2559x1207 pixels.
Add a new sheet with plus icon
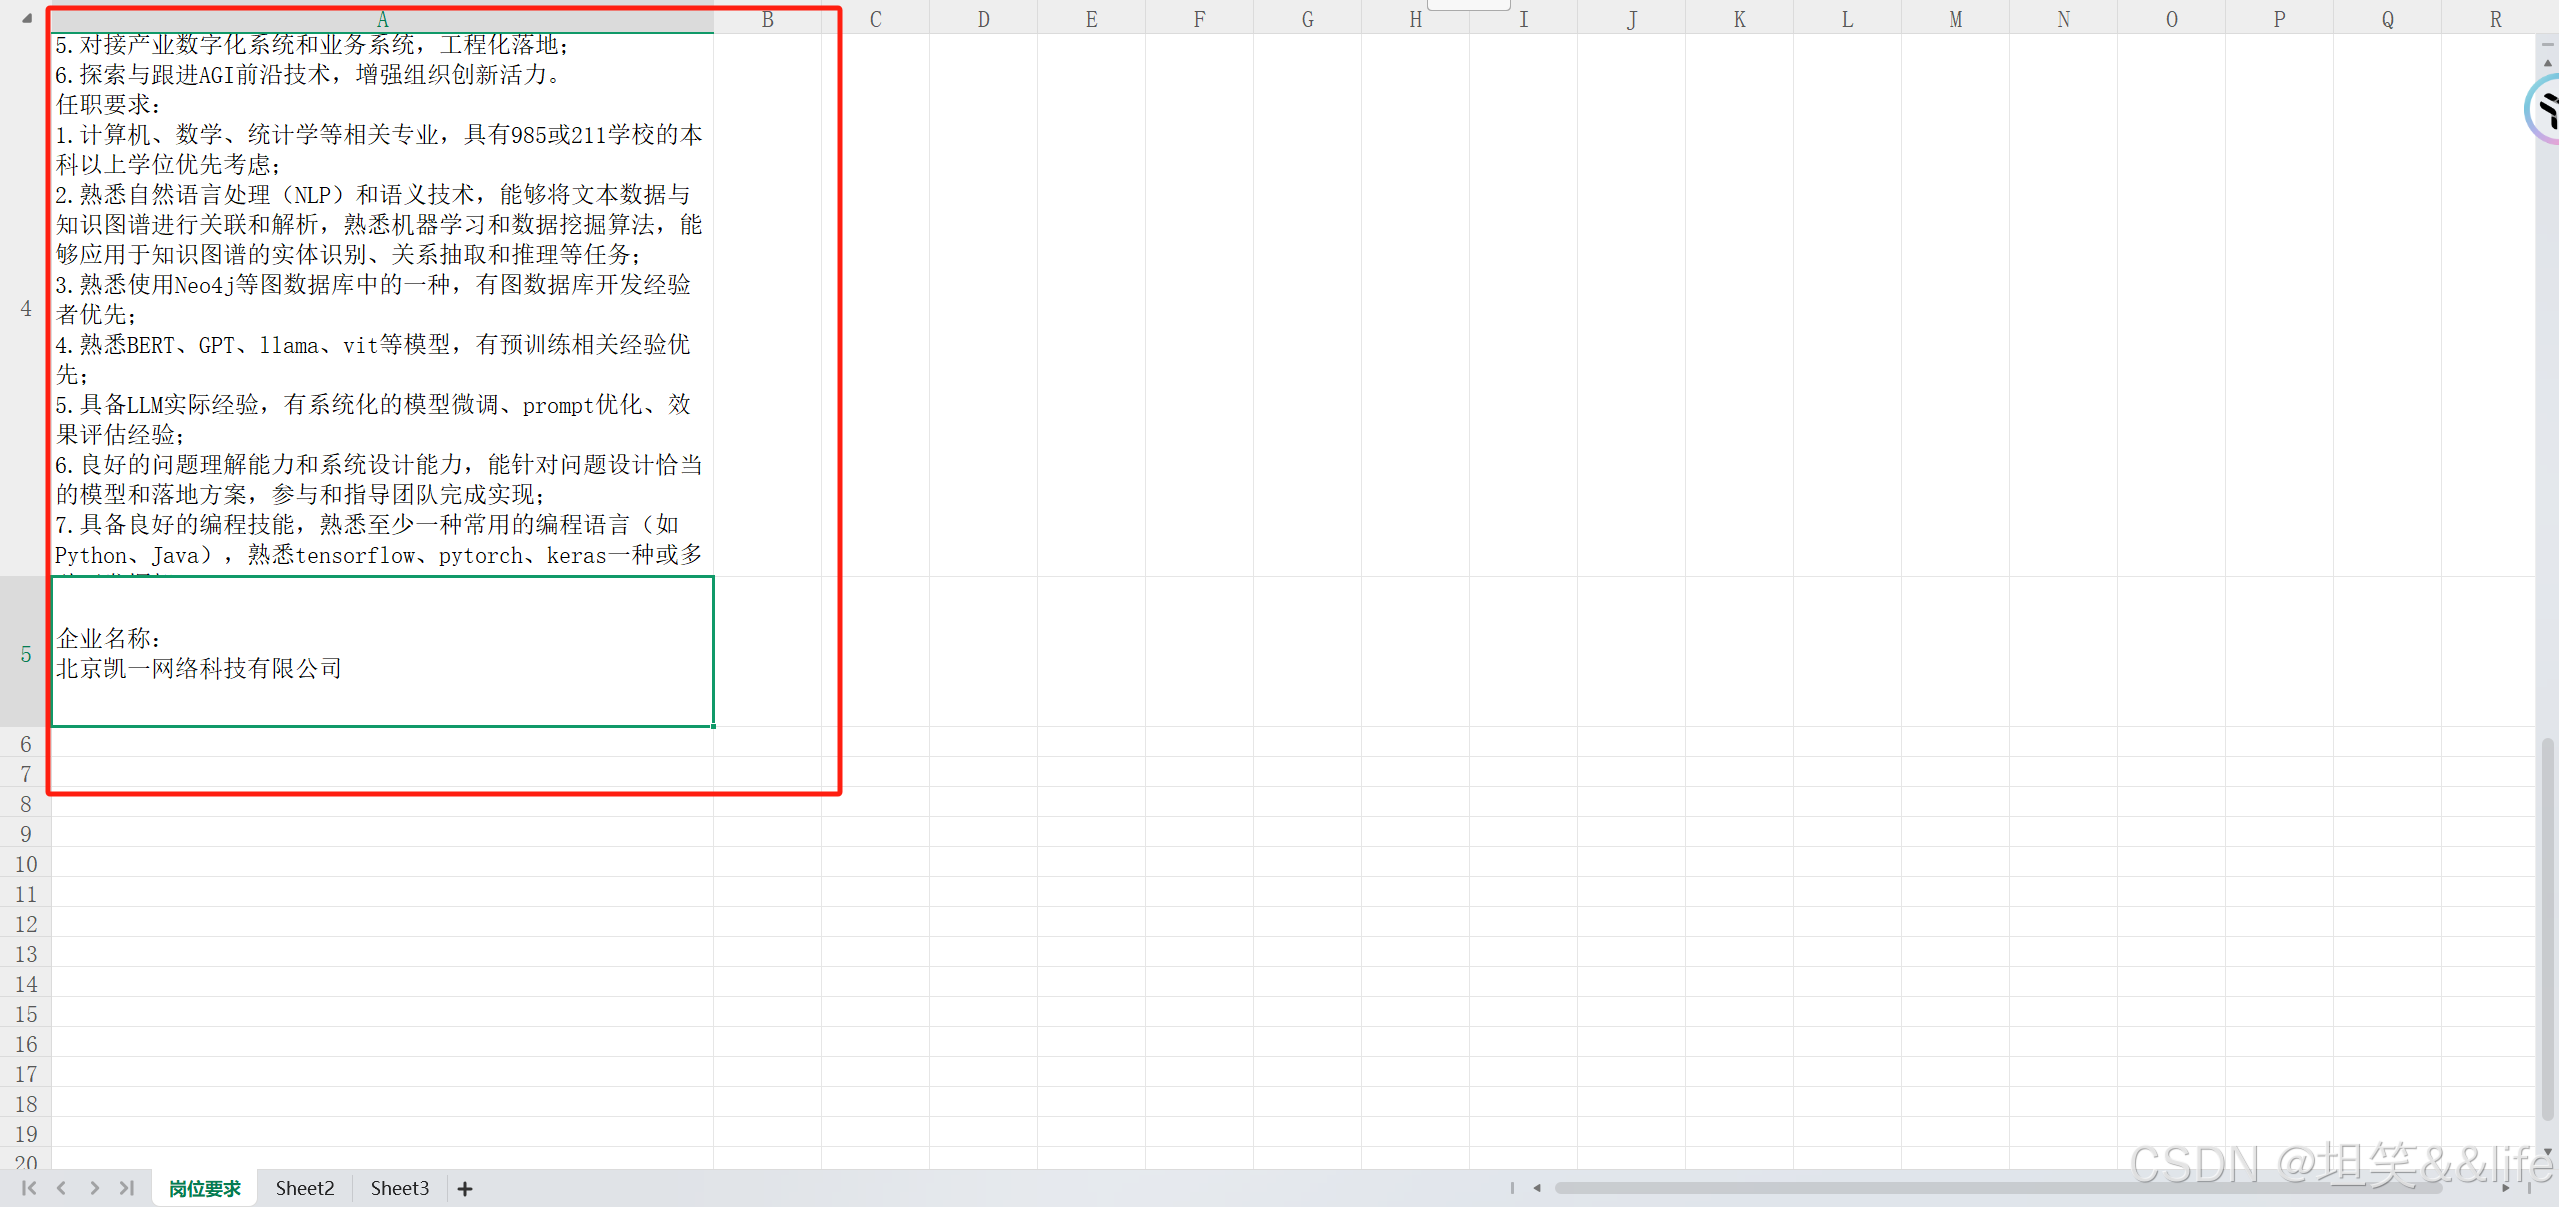point(465,1189)
